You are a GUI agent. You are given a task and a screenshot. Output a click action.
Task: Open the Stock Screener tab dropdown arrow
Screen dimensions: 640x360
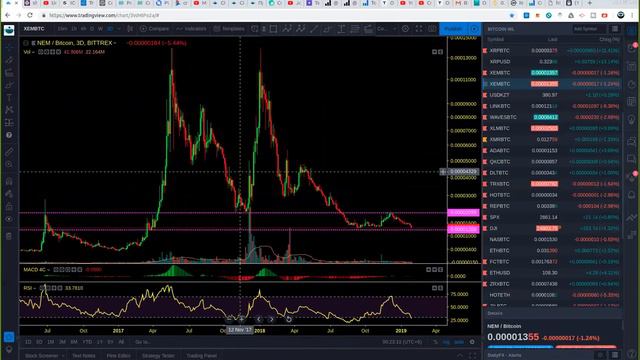tap(62, 356)
